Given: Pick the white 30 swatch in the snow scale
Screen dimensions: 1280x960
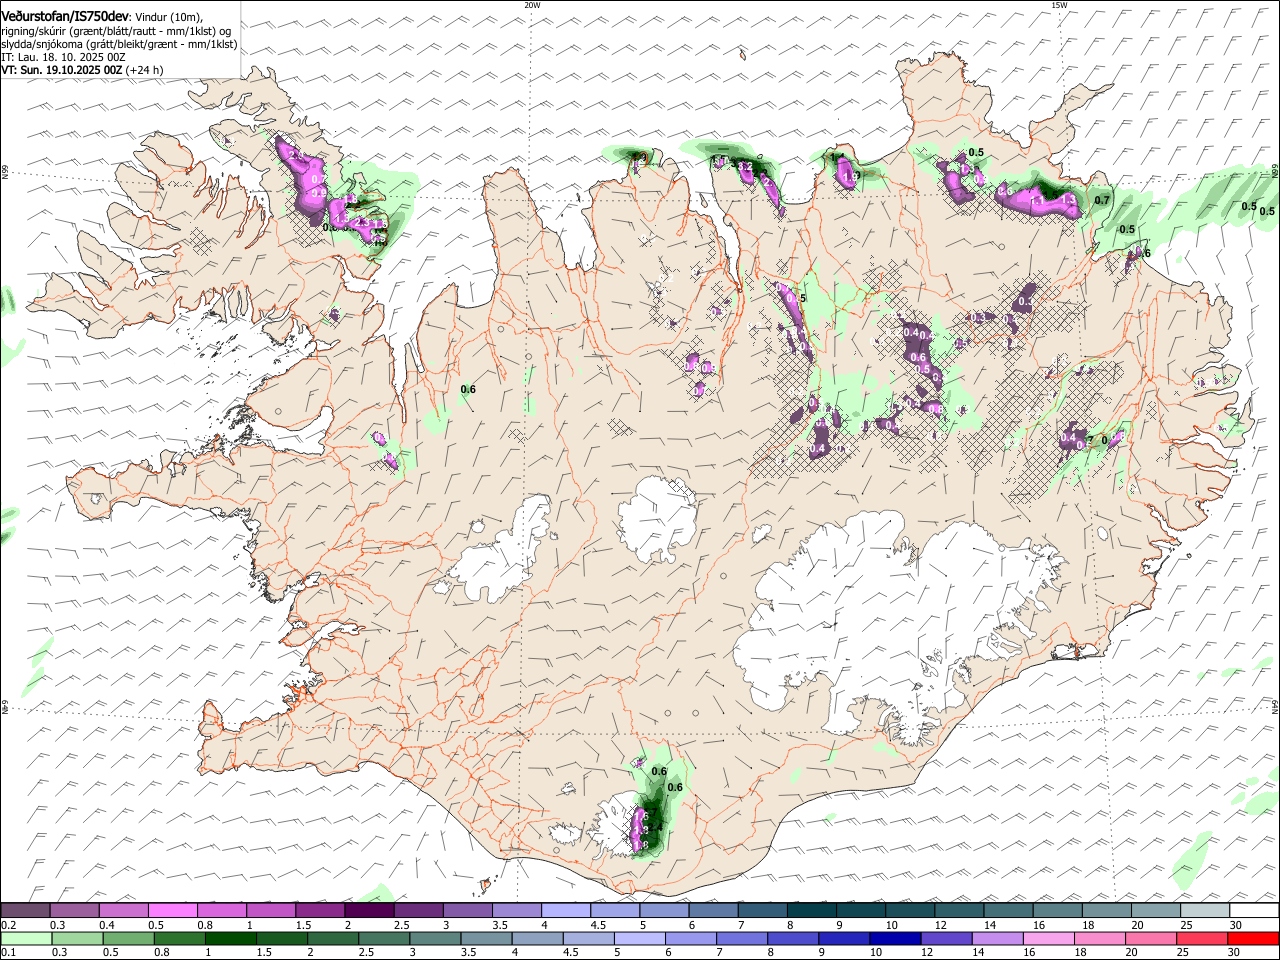Looking at the screenshot, I should (x=1253, y=911).
